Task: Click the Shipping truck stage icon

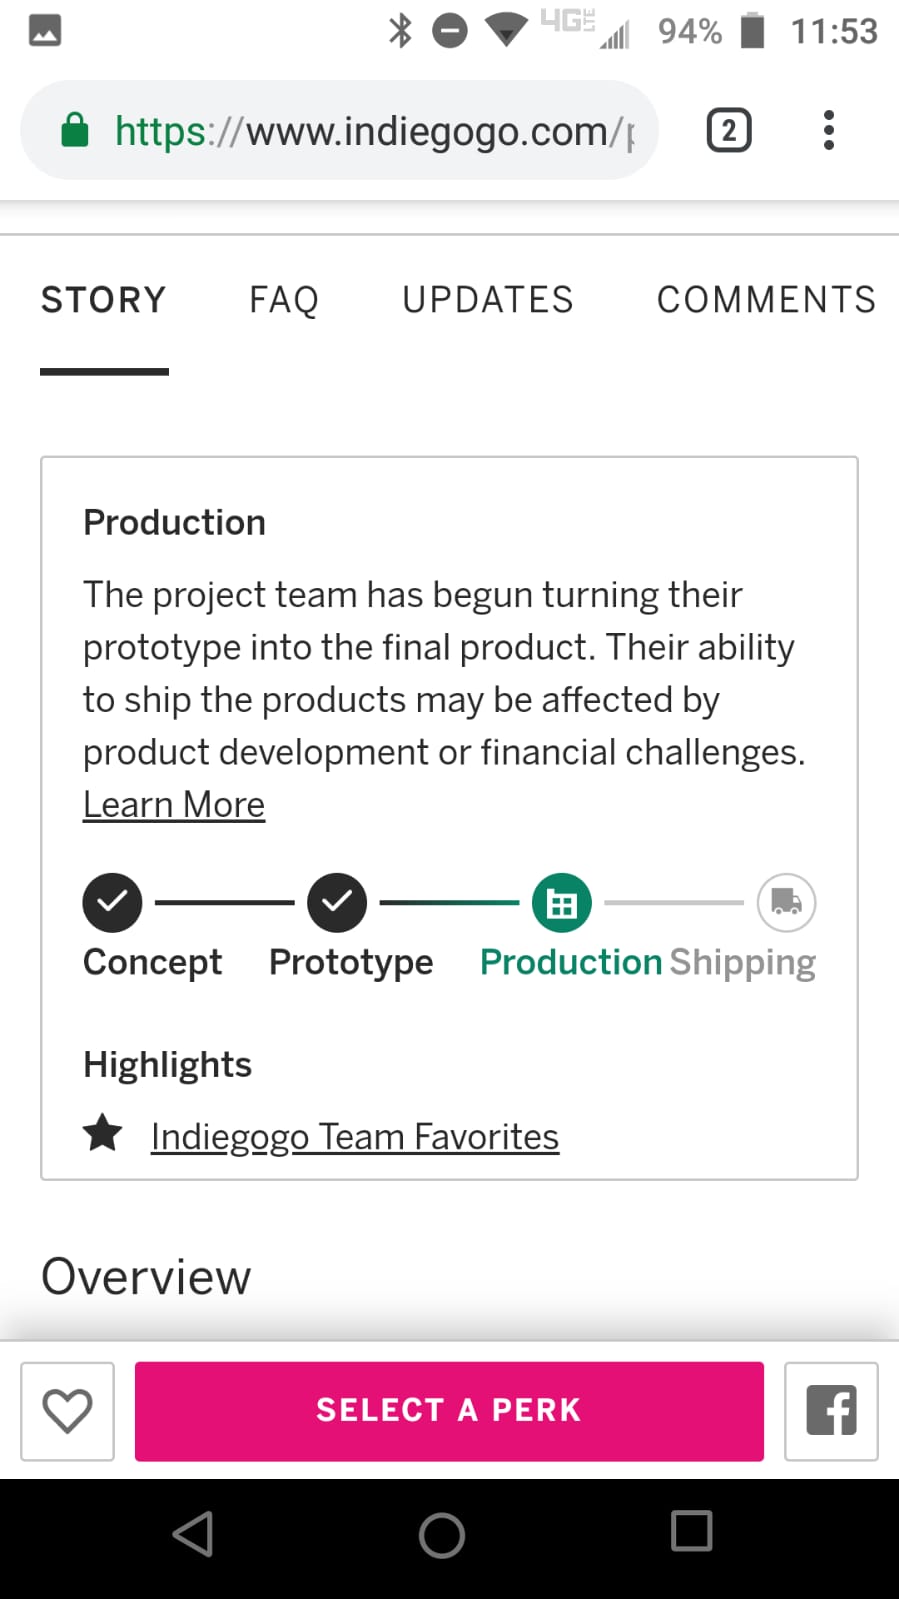Action: tap(786, 903)
